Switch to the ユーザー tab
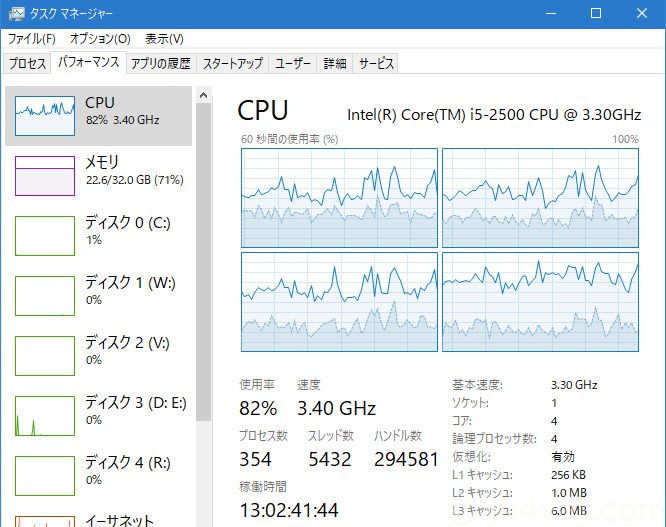The image size is (666, 527). click(x=293, y=63)
